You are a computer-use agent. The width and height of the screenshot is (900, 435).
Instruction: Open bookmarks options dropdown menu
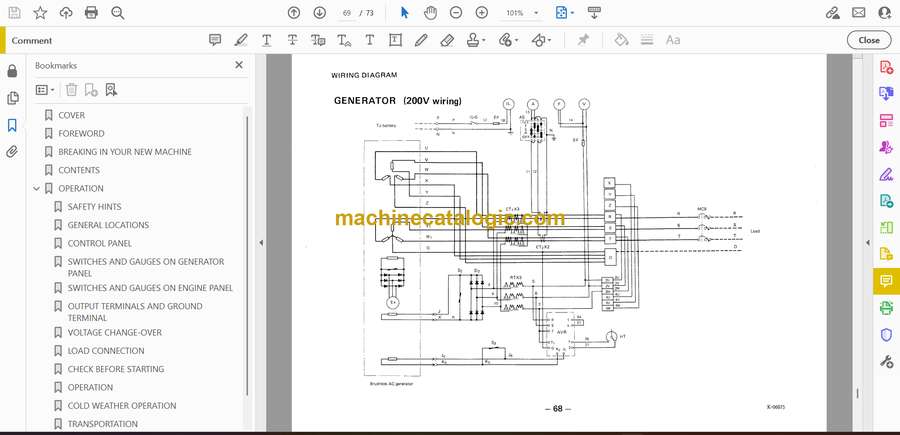point(45,90)
